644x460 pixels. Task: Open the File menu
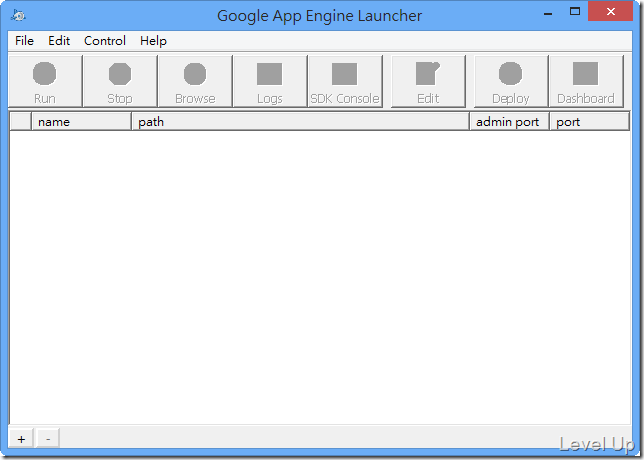pyautogui.click(x=24, y=41)
